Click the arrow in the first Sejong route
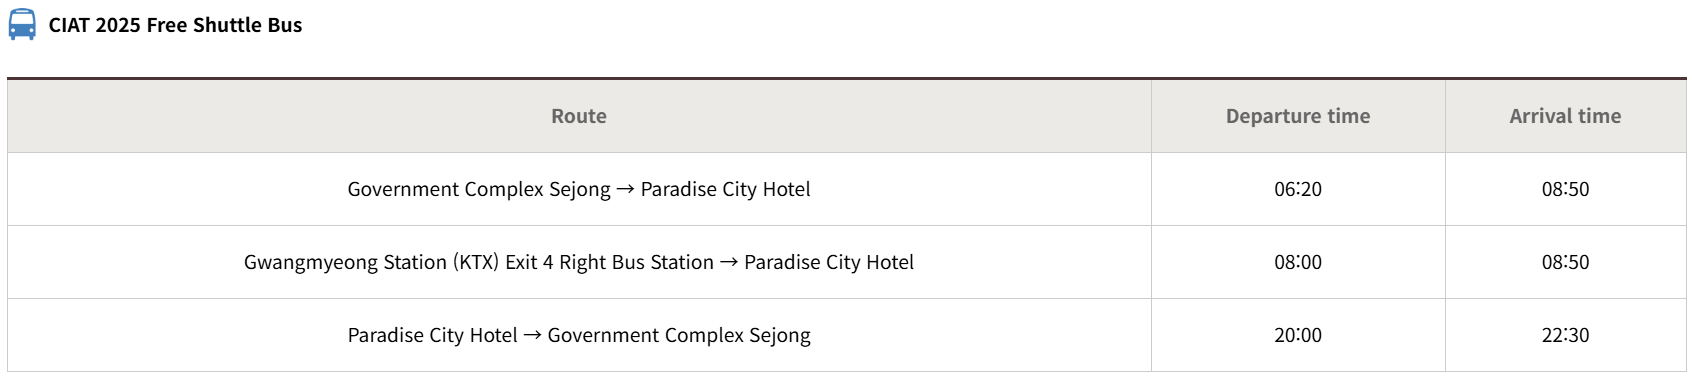 click(625, 189)
